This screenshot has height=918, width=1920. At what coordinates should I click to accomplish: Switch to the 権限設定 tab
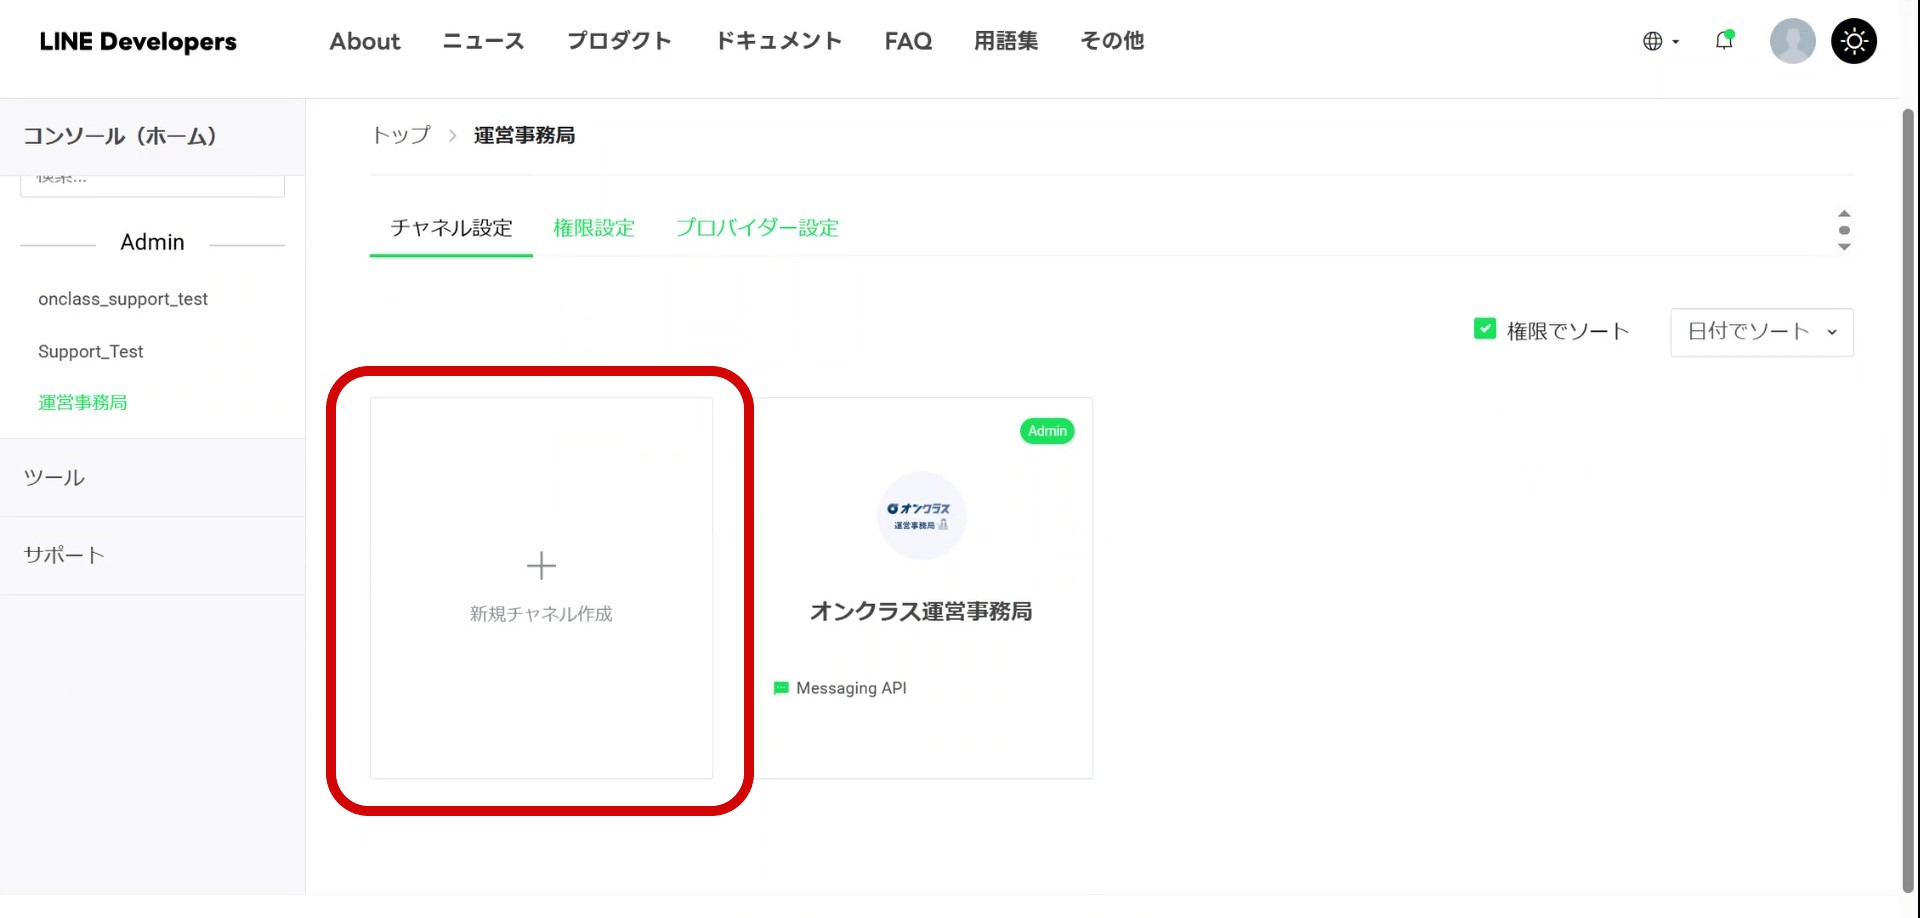594,228
